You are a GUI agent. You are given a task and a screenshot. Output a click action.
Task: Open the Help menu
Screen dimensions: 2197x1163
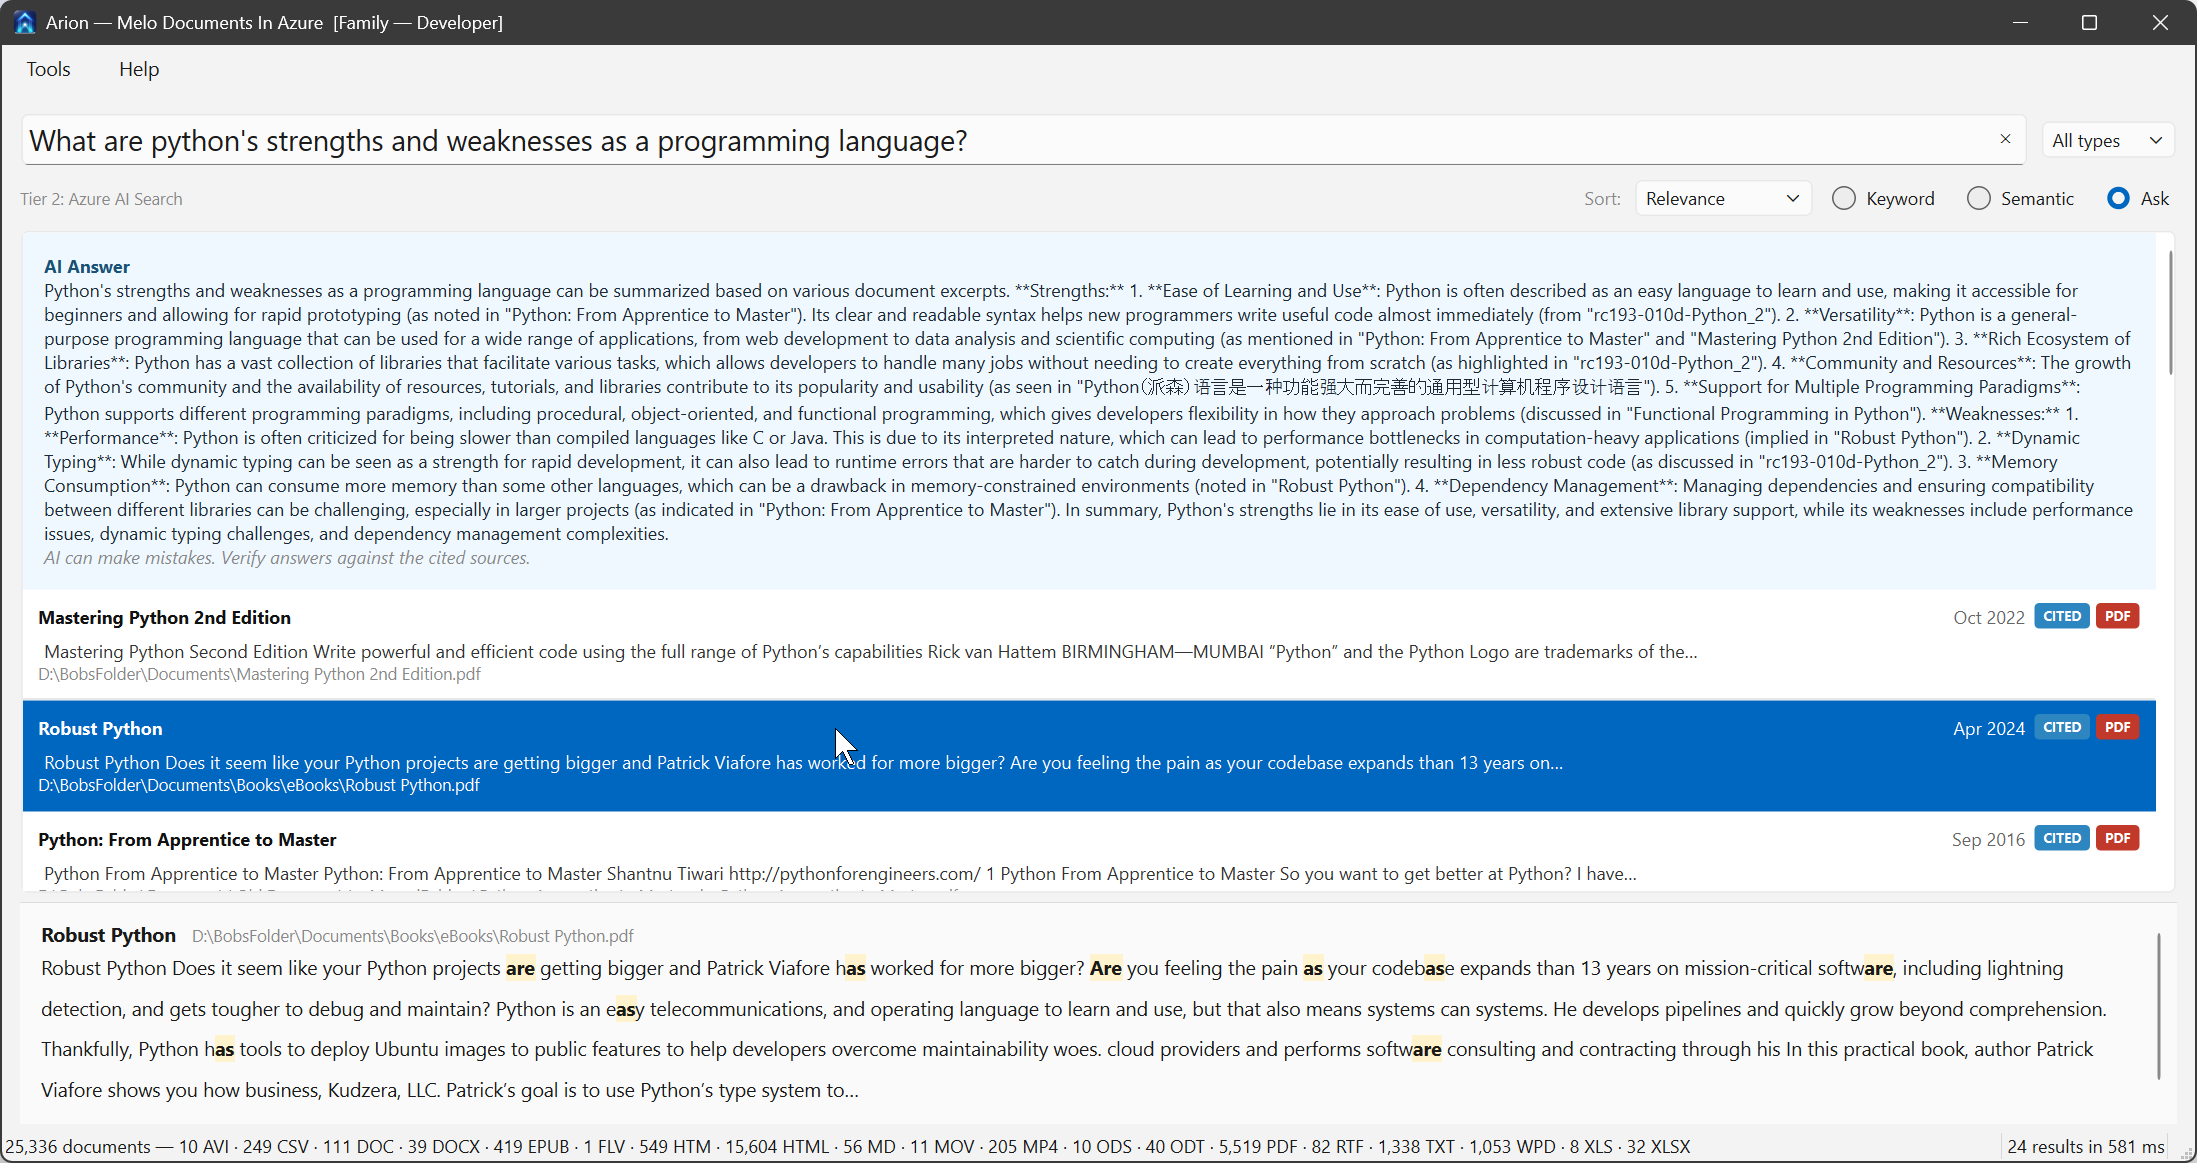tap(139, 69)
